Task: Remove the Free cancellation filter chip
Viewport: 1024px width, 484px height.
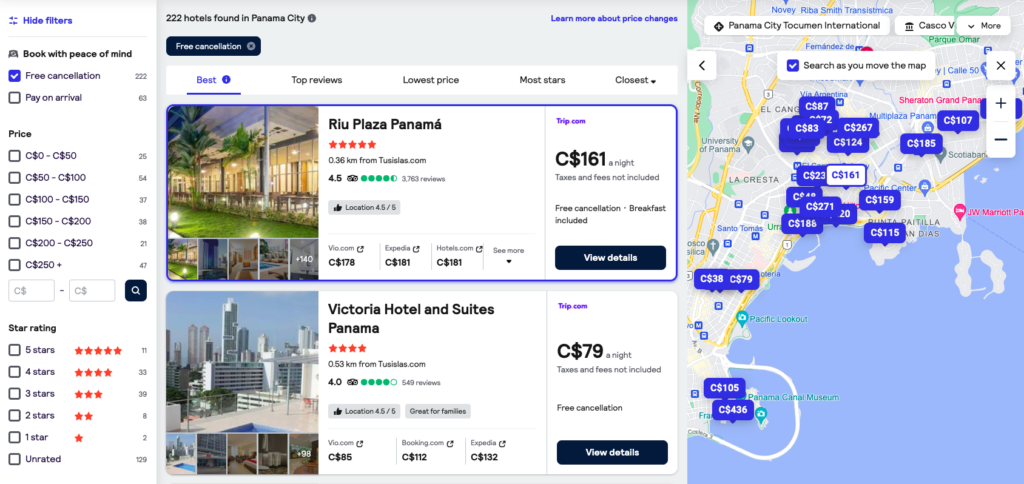Action: (x=250, y=46)
